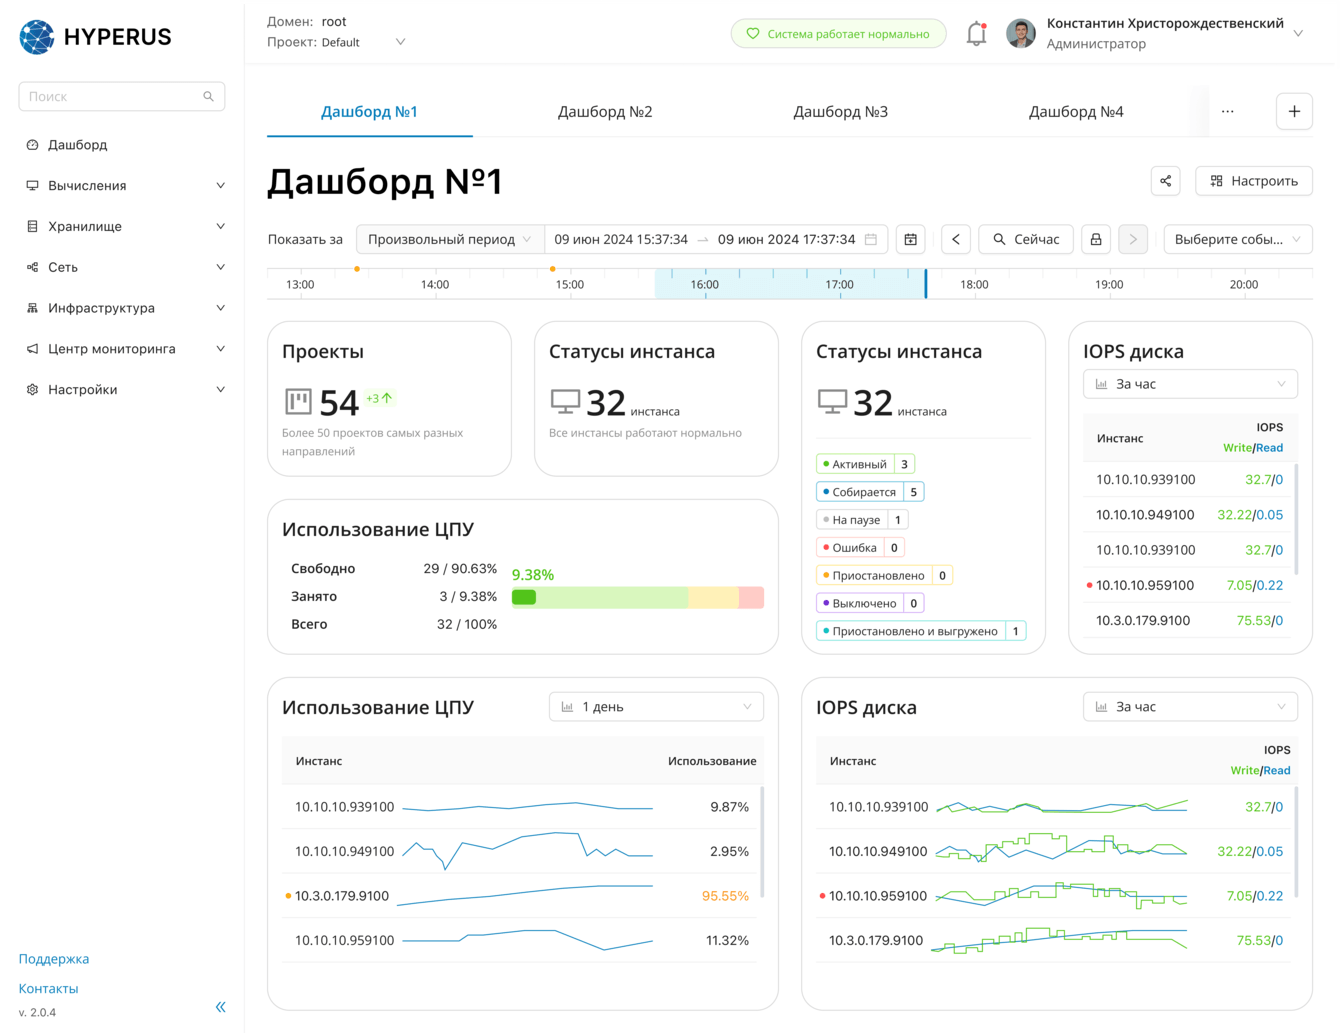Click the HYPERUS logo

pos(96,37)
